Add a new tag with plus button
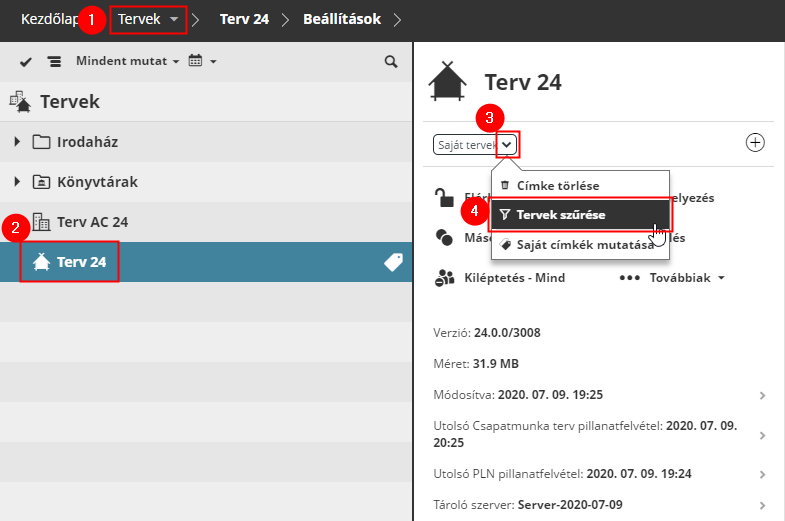 pos(755,143)
